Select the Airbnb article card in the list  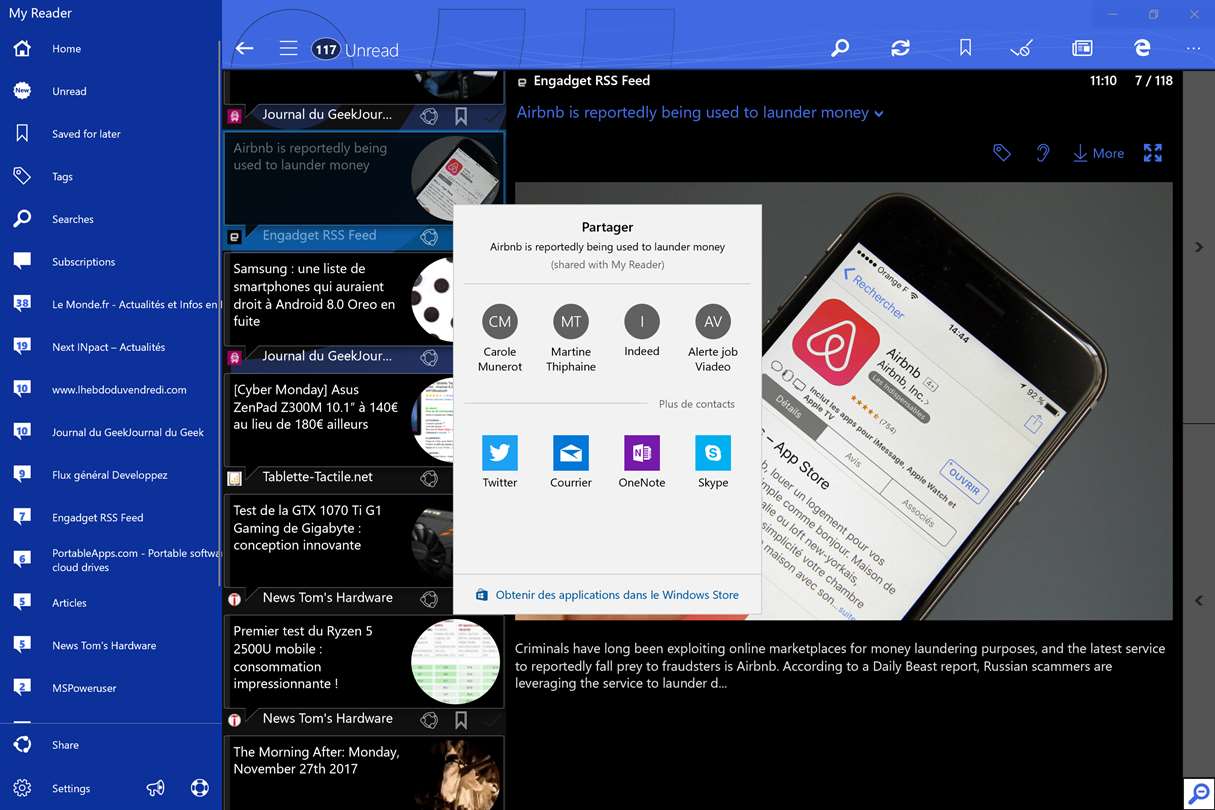(364, 178)
